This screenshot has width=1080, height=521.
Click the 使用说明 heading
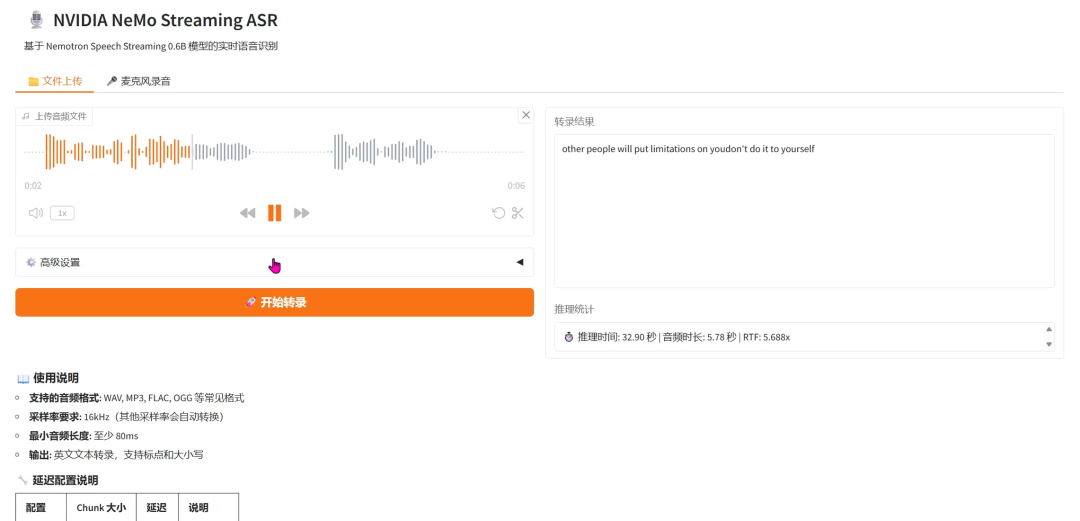[56, 378]
